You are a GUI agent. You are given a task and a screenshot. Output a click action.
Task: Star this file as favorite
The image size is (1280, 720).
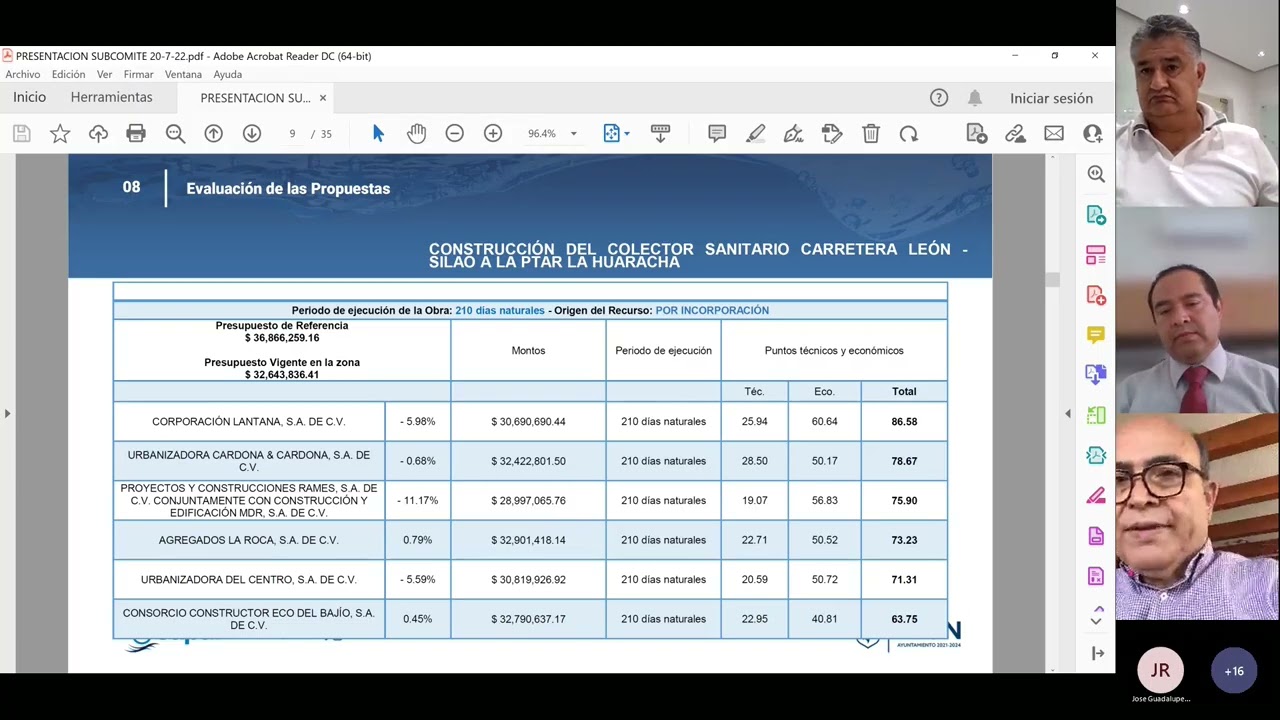60,133
